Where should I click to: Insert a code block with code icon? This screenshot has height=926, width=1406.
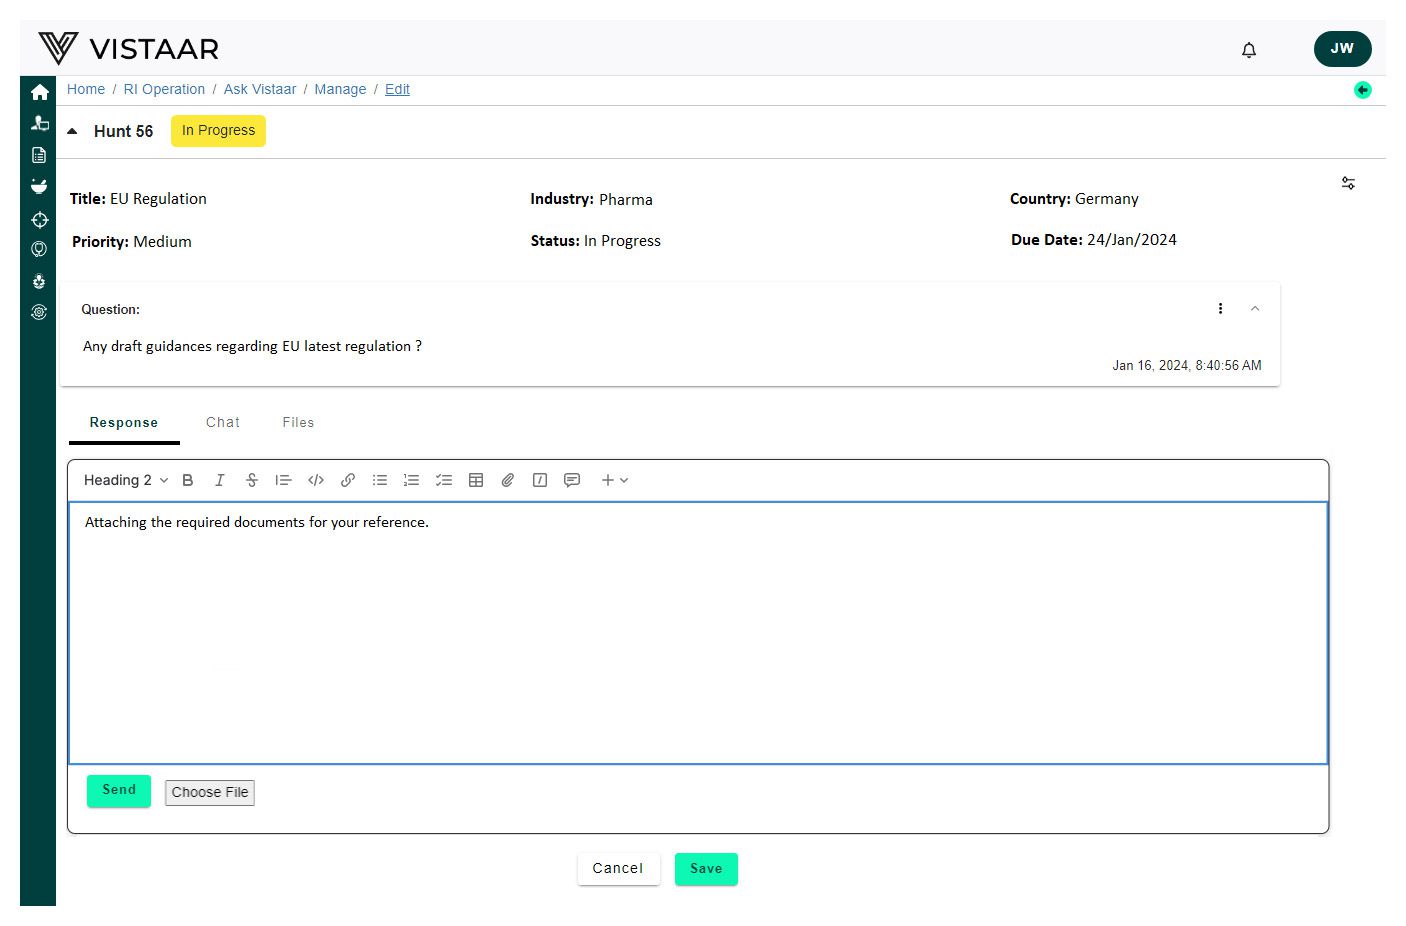[x=316, y=480]
